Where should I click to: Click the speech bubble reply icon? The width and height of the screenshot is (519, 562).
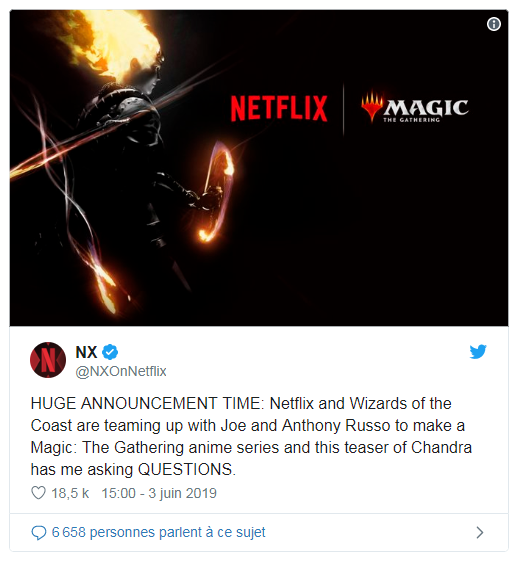(x=39, y=533)
